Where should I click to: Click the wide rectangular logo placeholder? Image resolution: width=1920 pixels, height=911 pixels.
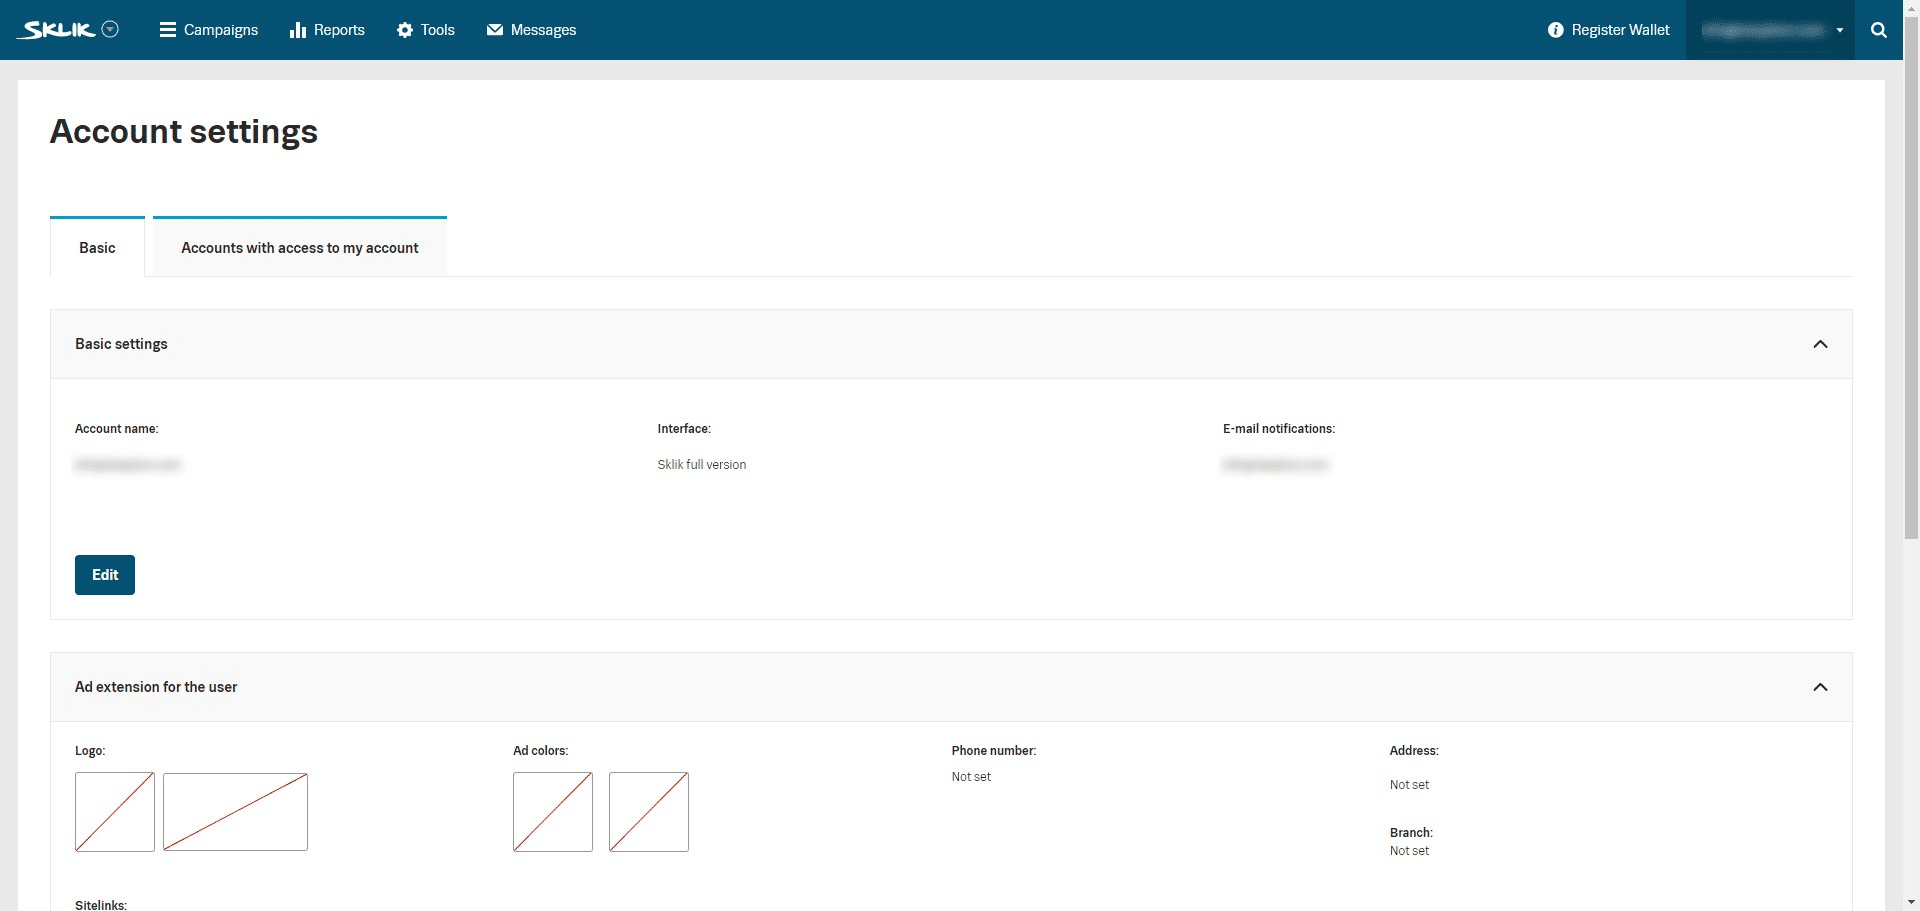(x=235, y=812)
